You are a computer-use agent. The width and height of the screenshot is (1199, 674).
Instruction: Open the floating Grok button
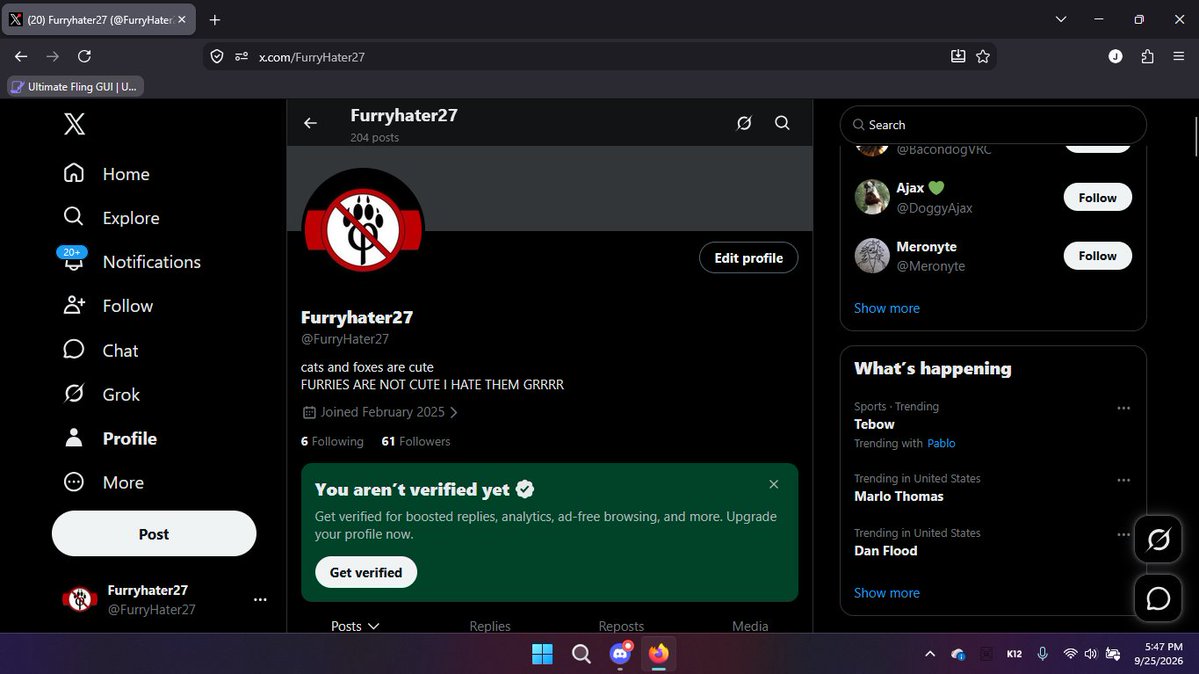point(1158,539)
